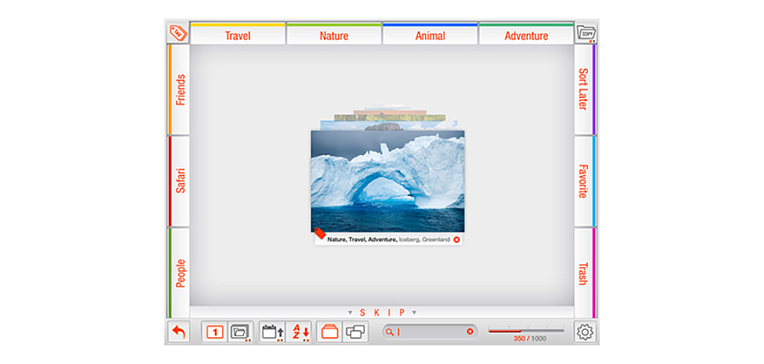The image size is (764, 364).
Task: Sort photos by date calendar icon
Action: pos(272,332)
